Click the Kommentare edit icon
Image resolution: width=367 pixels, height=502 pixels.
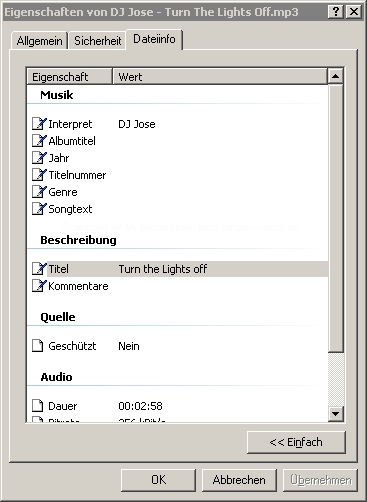[x=39, y=286]
